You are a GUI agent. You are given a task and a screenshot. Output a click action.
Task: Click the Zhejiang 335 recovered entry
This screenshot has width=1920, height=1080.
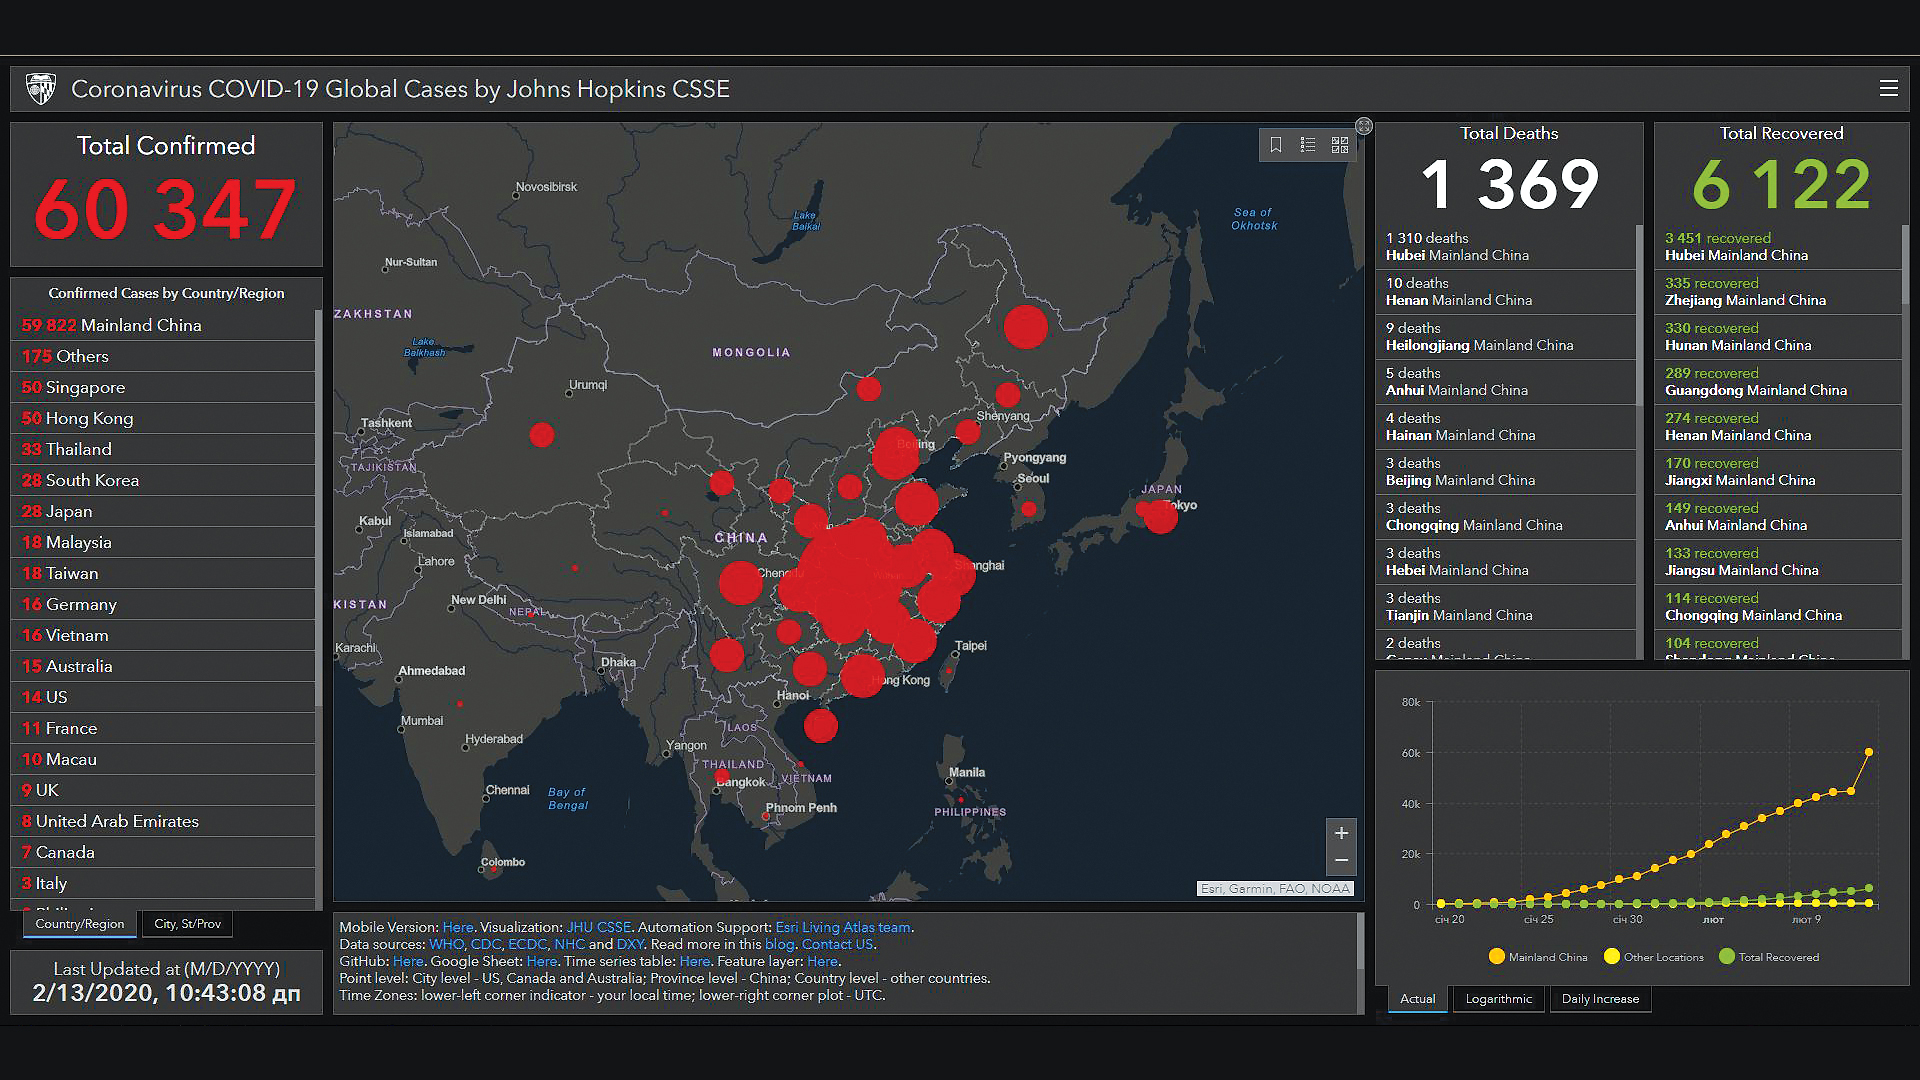(1777, 292)
